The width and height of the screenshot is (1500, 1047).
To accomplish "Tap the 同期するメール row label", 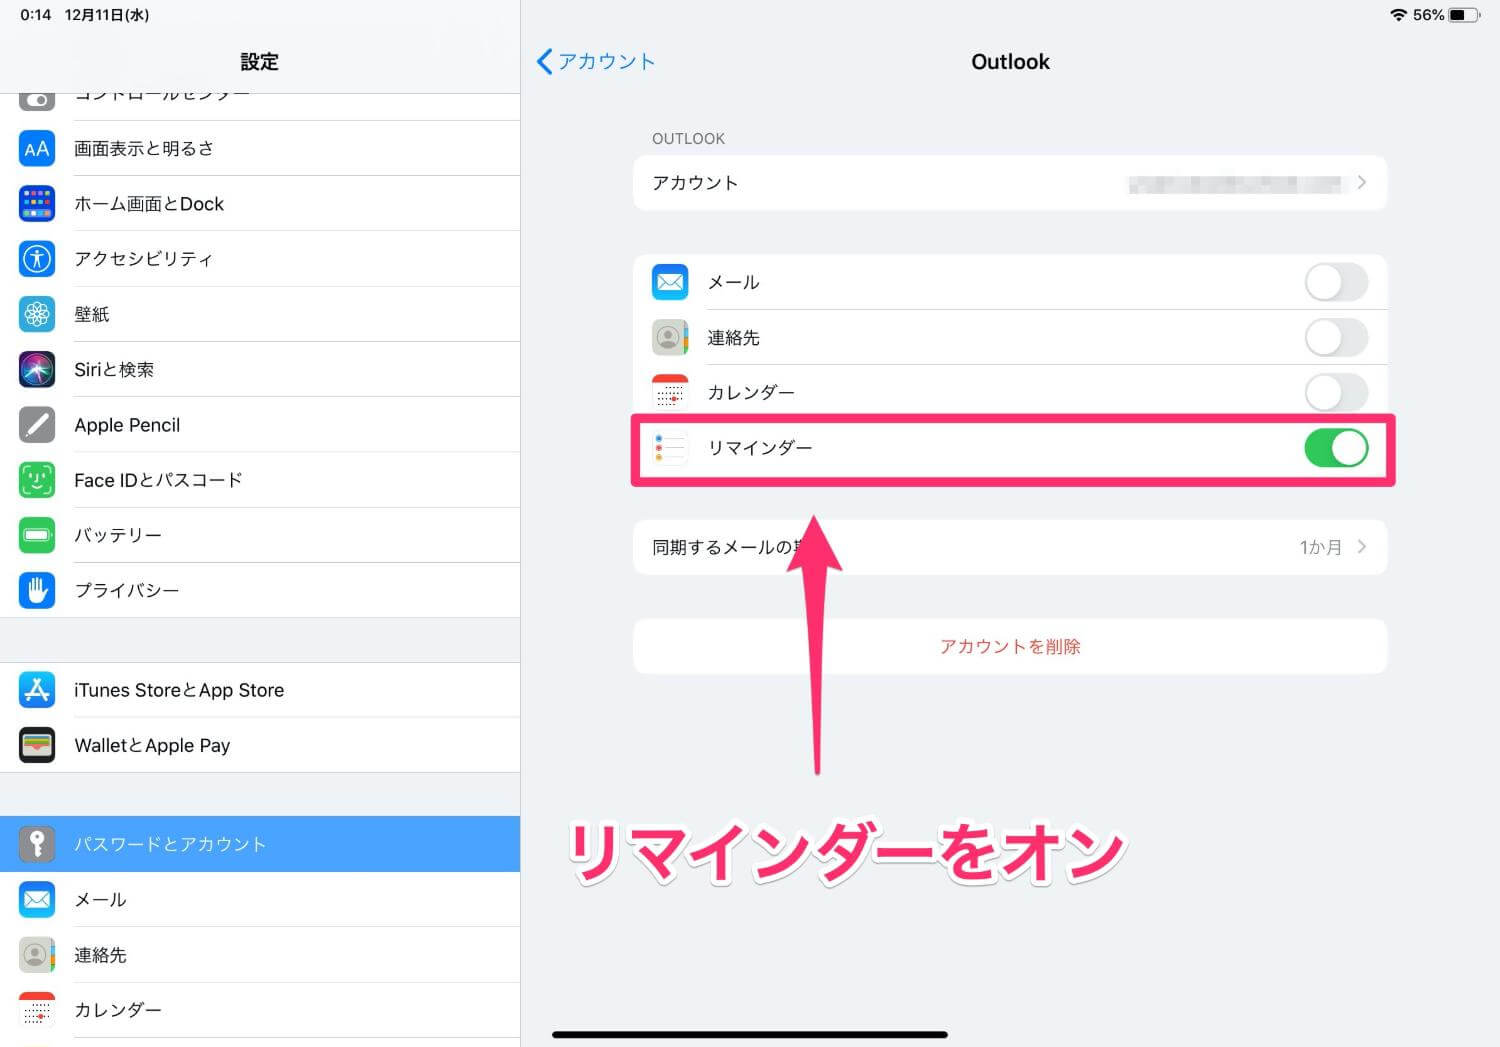I will (727, 547).
